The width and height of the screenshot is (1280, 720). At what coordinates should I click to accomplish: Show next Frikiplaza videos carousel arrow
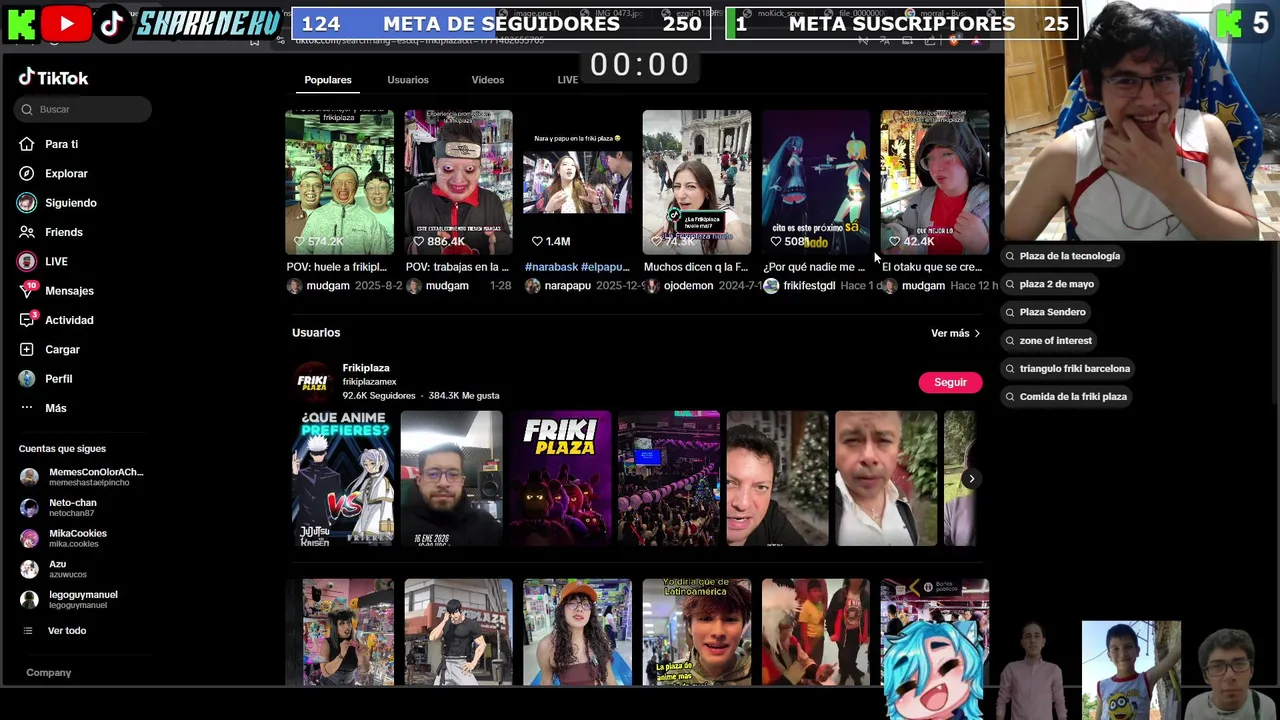tap(971, 479)
